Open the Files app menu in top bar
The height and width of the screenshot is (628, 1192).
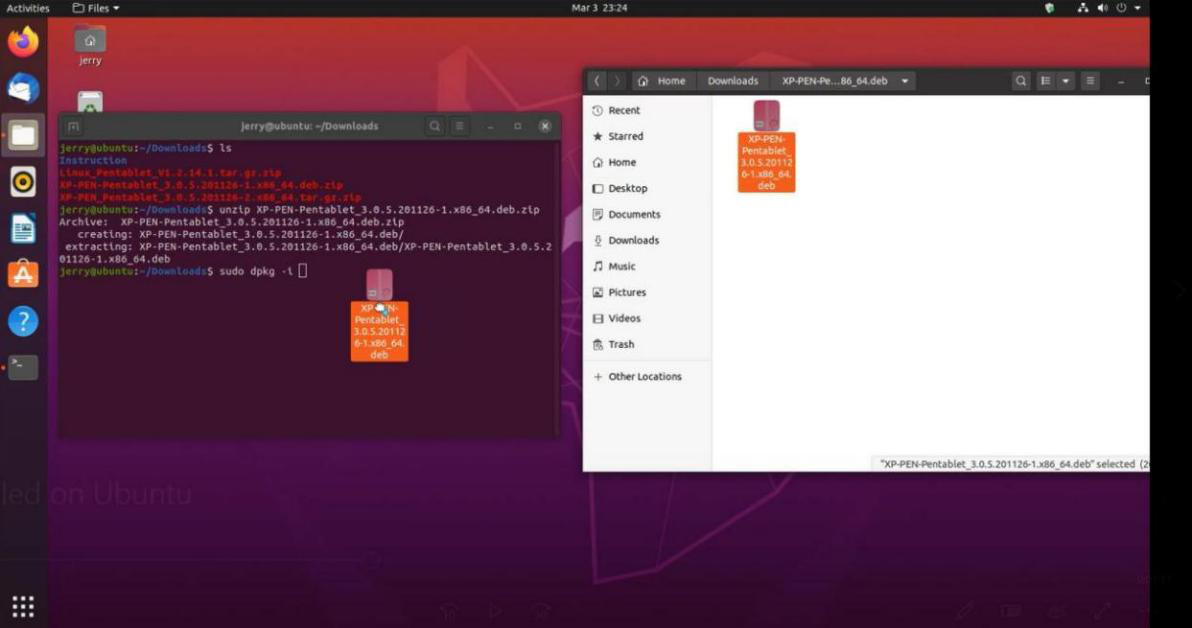96,8
